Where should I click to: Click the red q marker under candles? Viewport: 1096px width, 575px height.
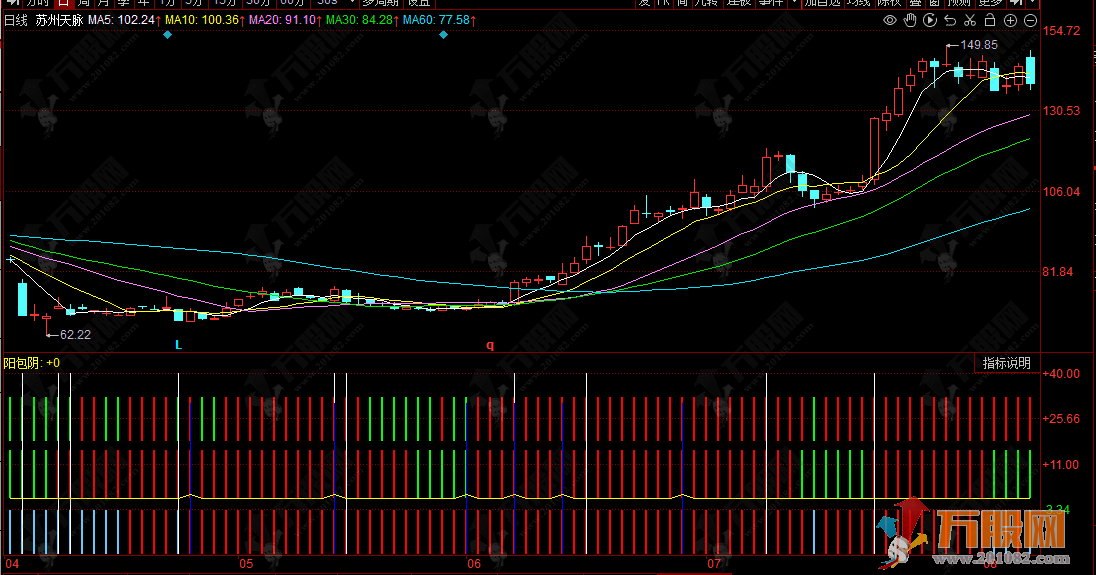point(490,344)
